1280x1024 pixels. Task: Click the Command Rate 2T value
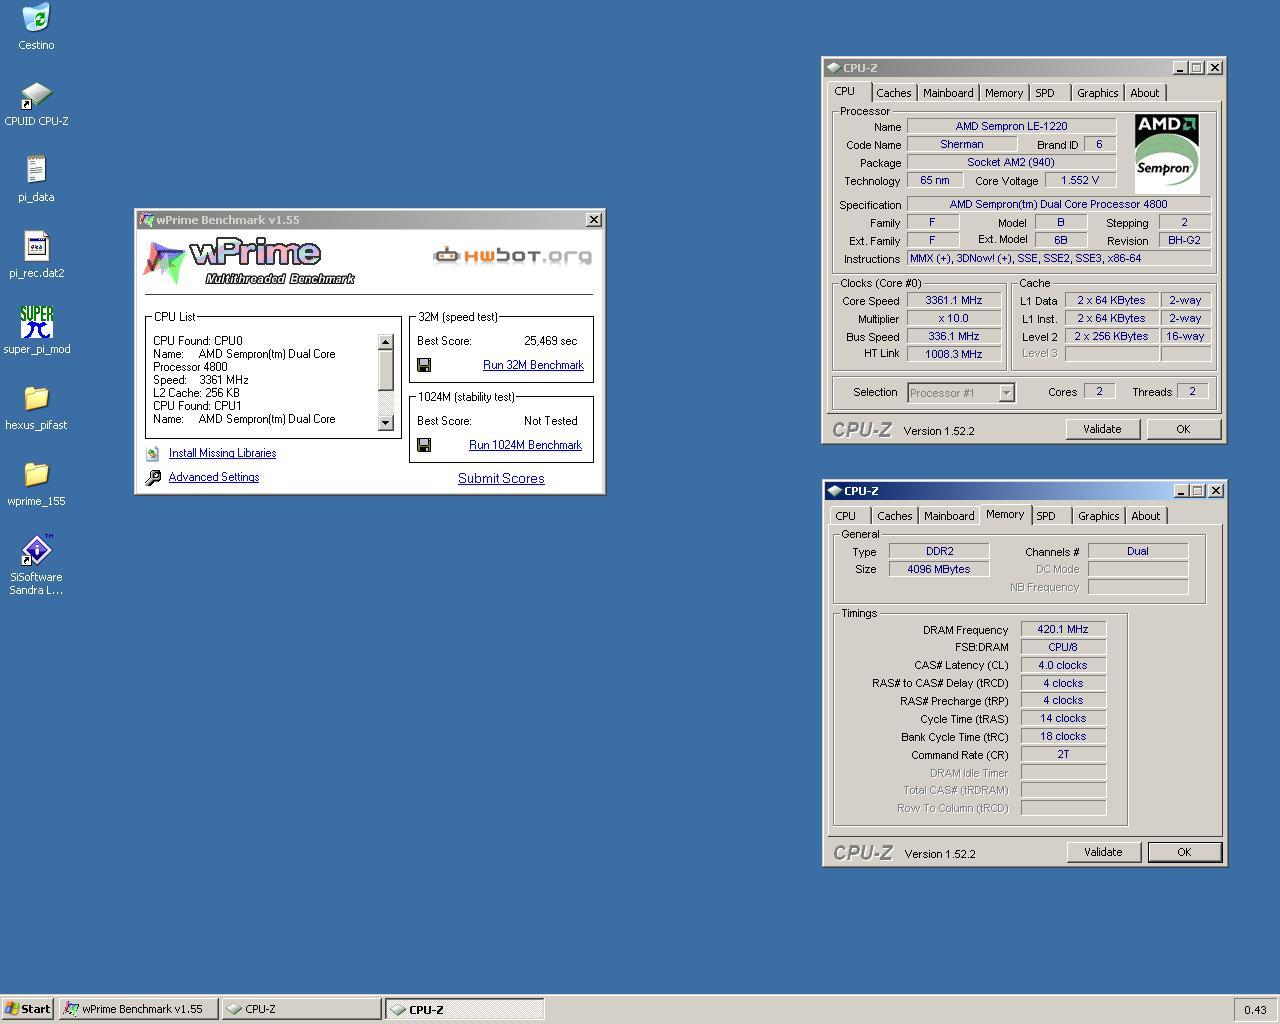pos(1063,754)
